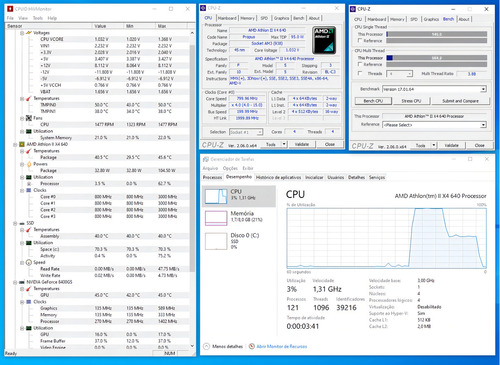Viewport: 500px width, 365px height.
Task: Collapse the NVIDIA GeForce node in HWMonitor
Action: coord(15,282)
